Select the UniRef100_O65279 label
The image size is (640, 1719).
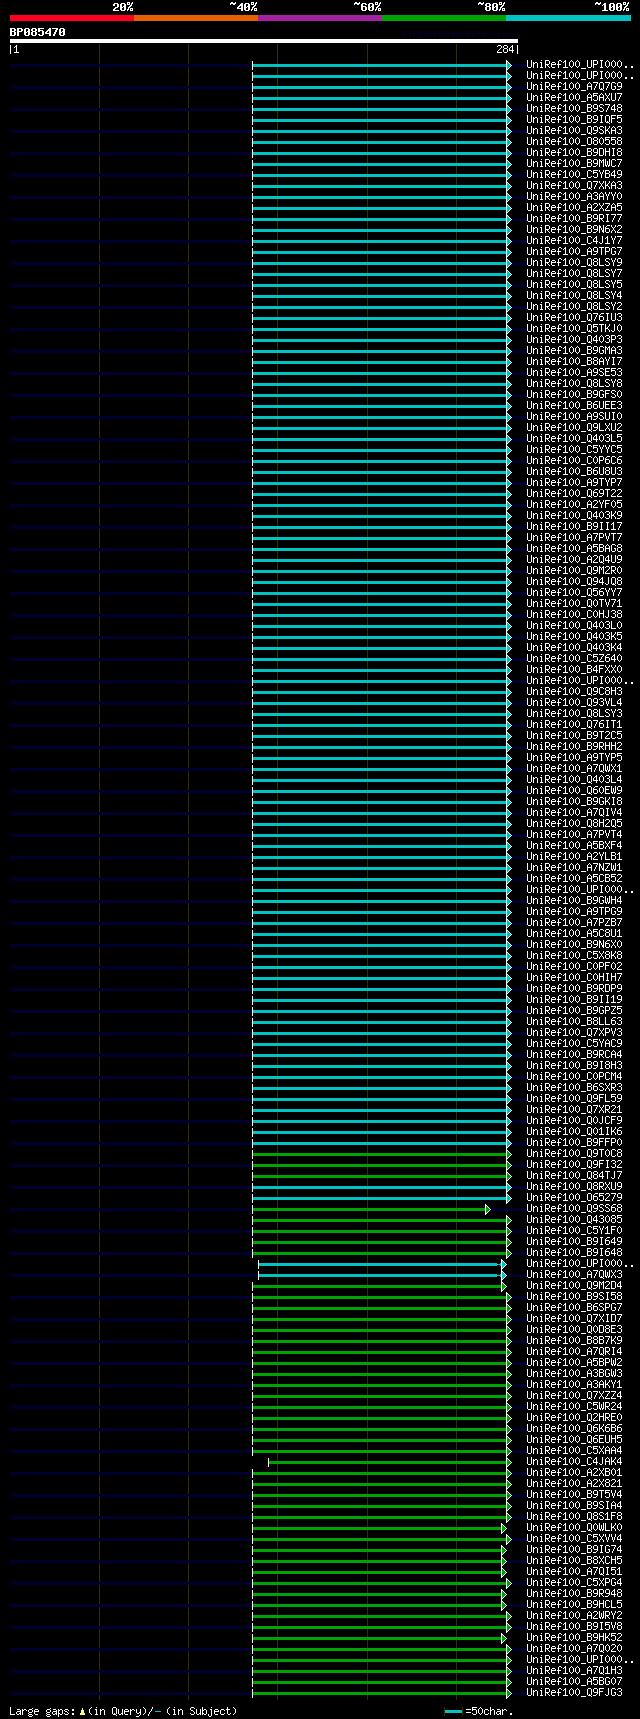point(574,1198)
